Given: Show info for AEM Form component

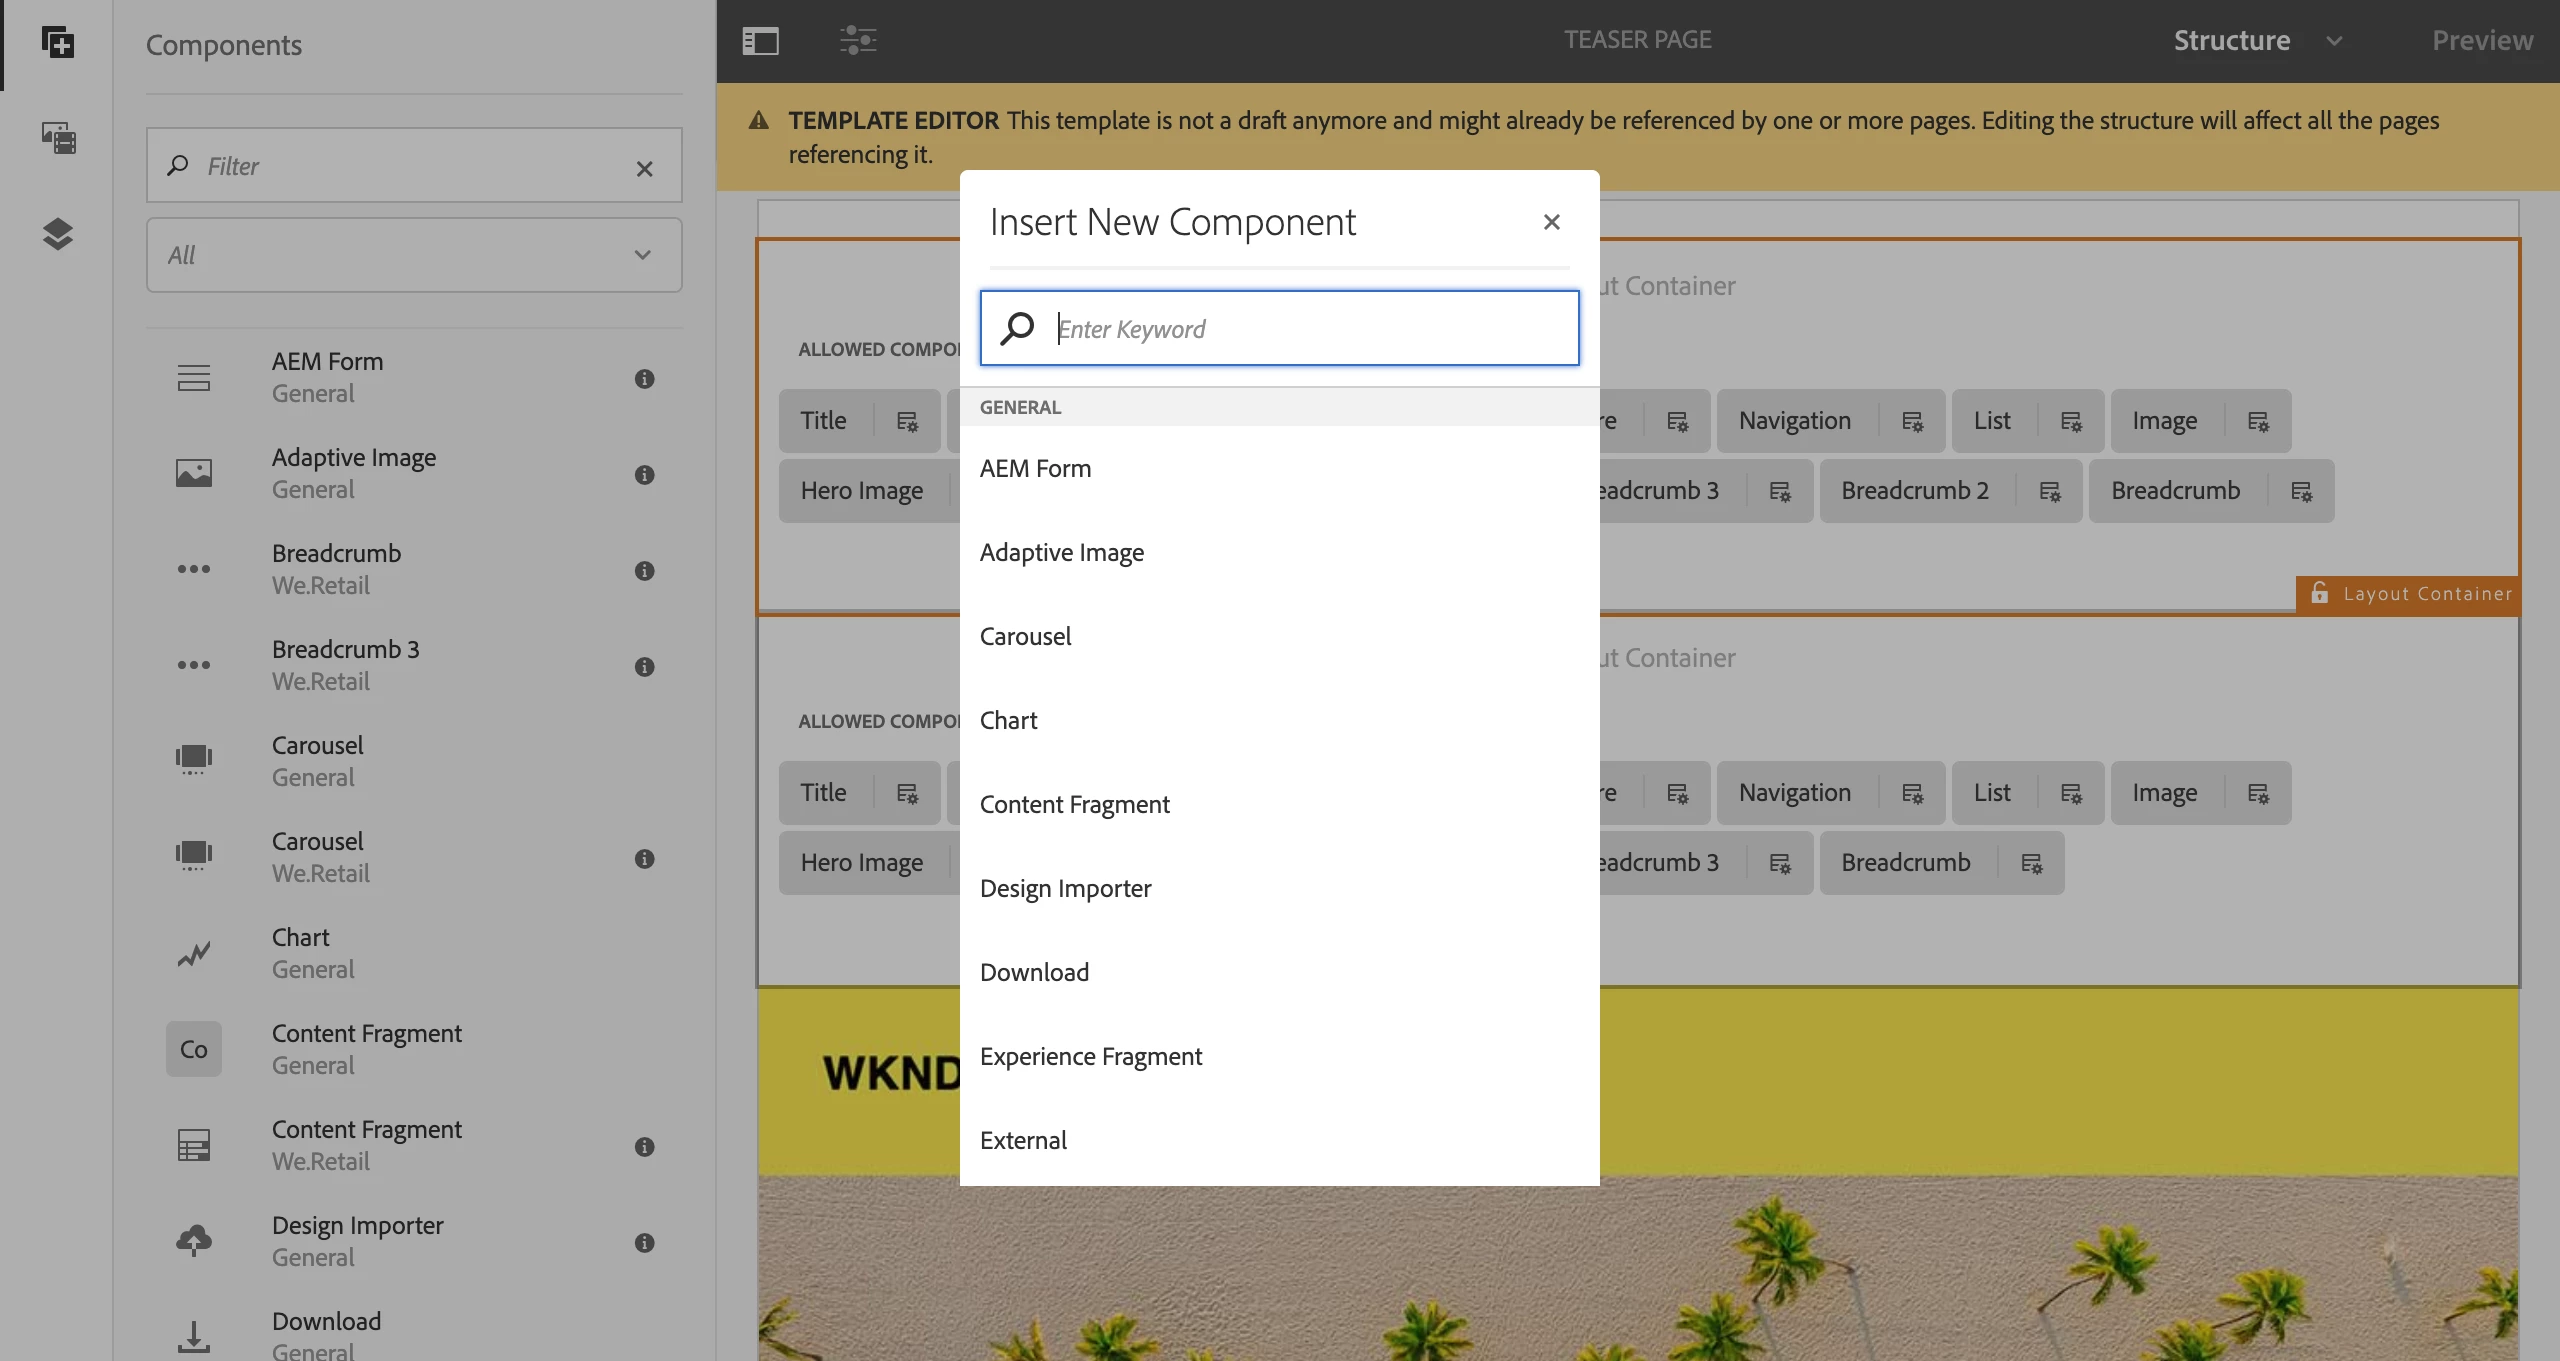Looking at the screenshot, I should [644, 378].
